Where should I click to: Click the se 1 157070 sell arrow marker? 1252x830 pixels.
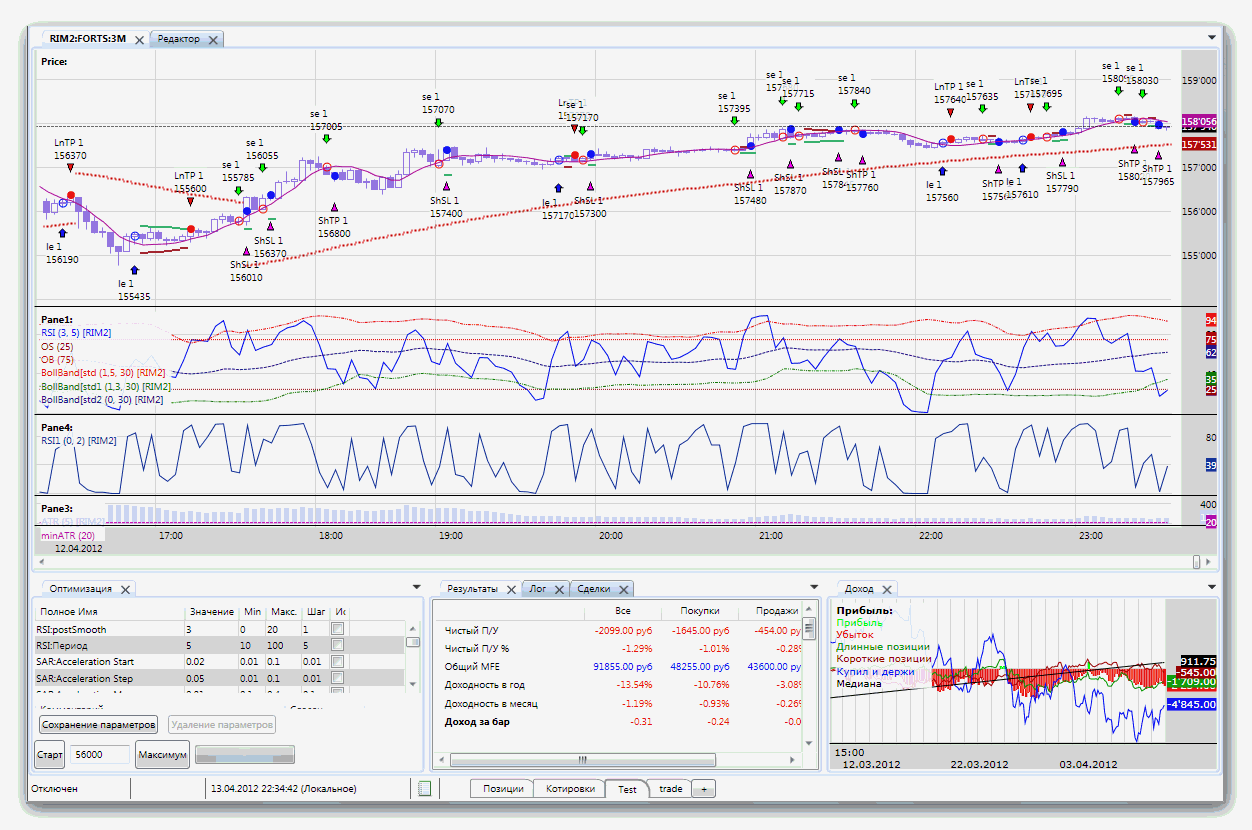point(438,122)
